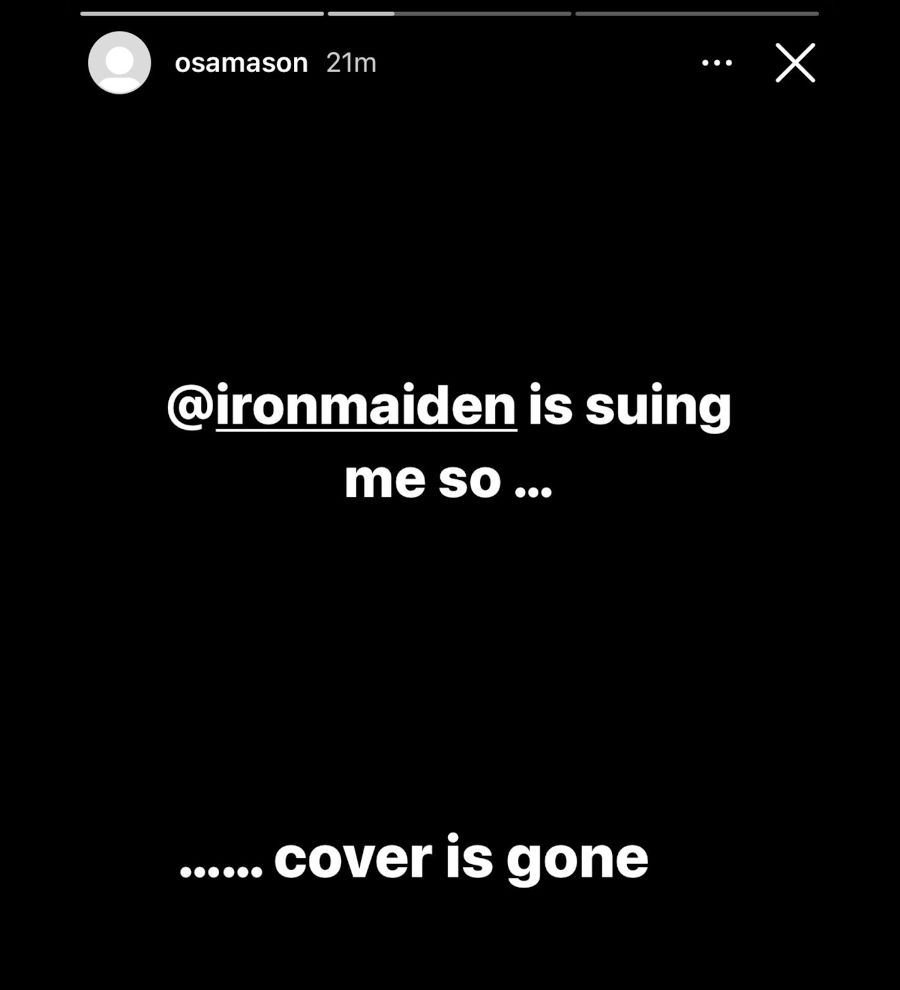Tap the word "suing" in the story text
The width and height of the screenshot is (900, 990).
tap(658, 409)
